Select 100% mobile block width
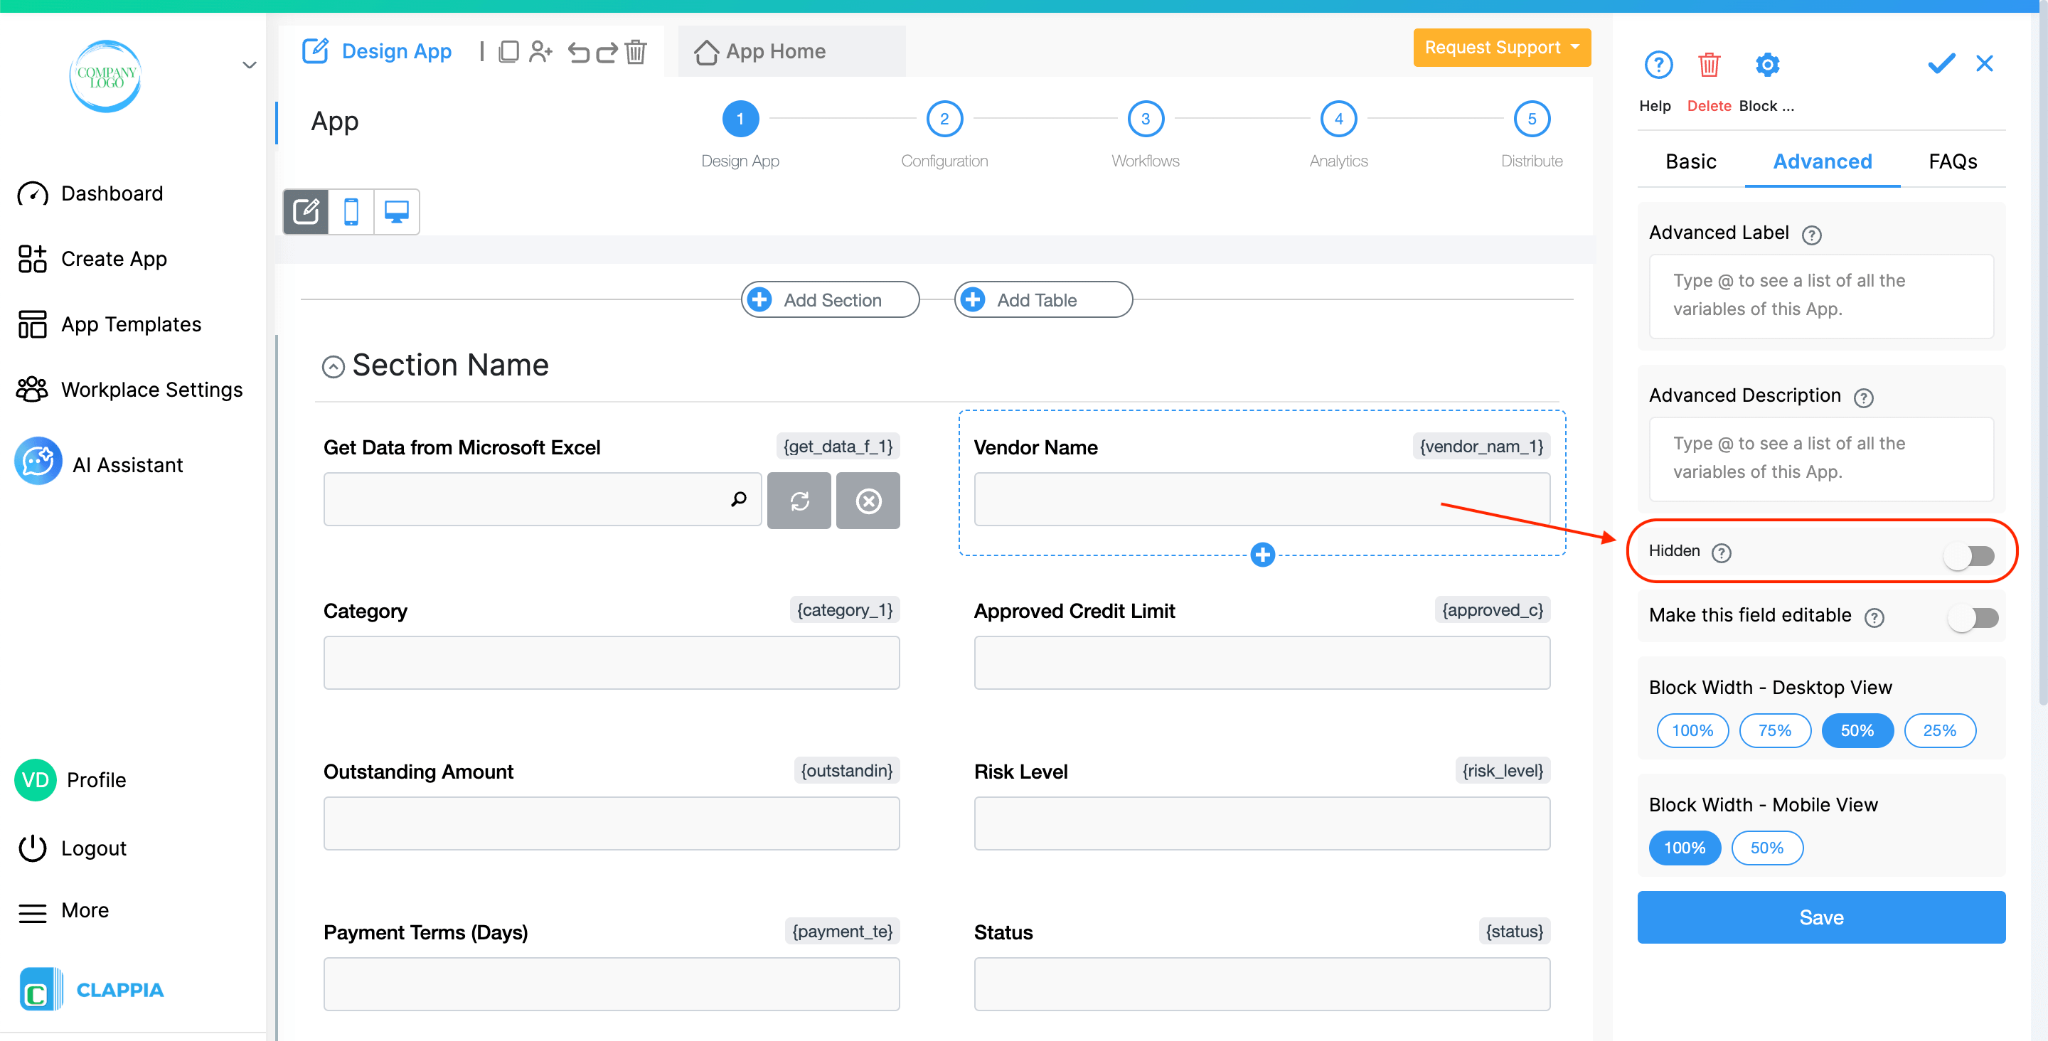Screen dimensions: 2048x1041 (1685, 848)
